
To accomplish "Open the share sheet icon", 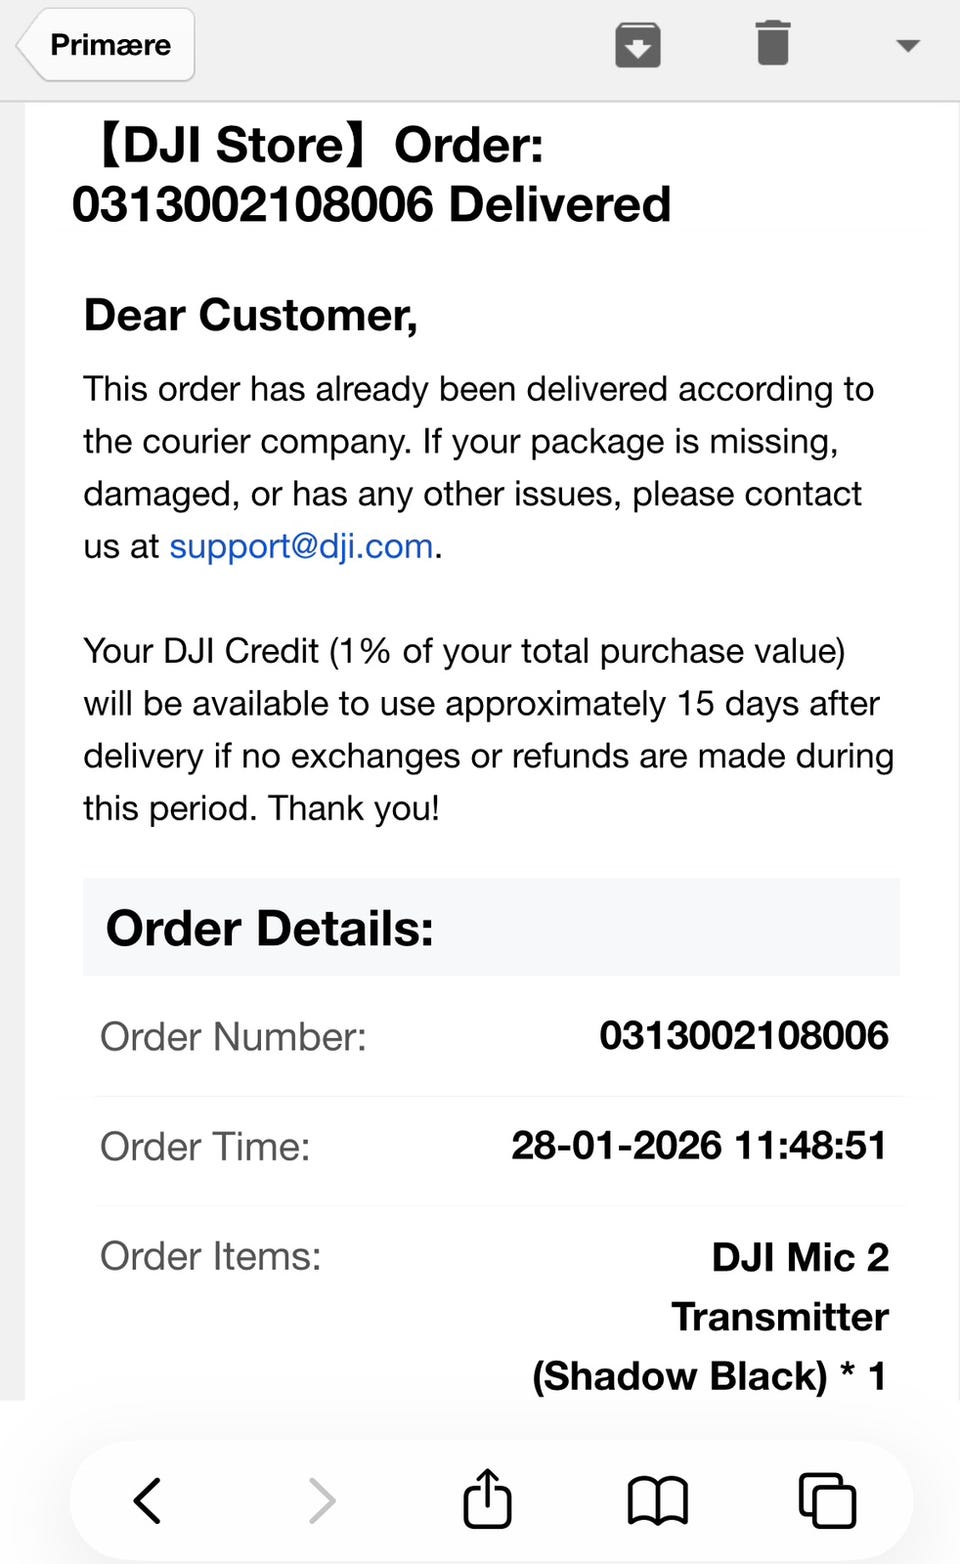I will click(x=487, y=1500).
